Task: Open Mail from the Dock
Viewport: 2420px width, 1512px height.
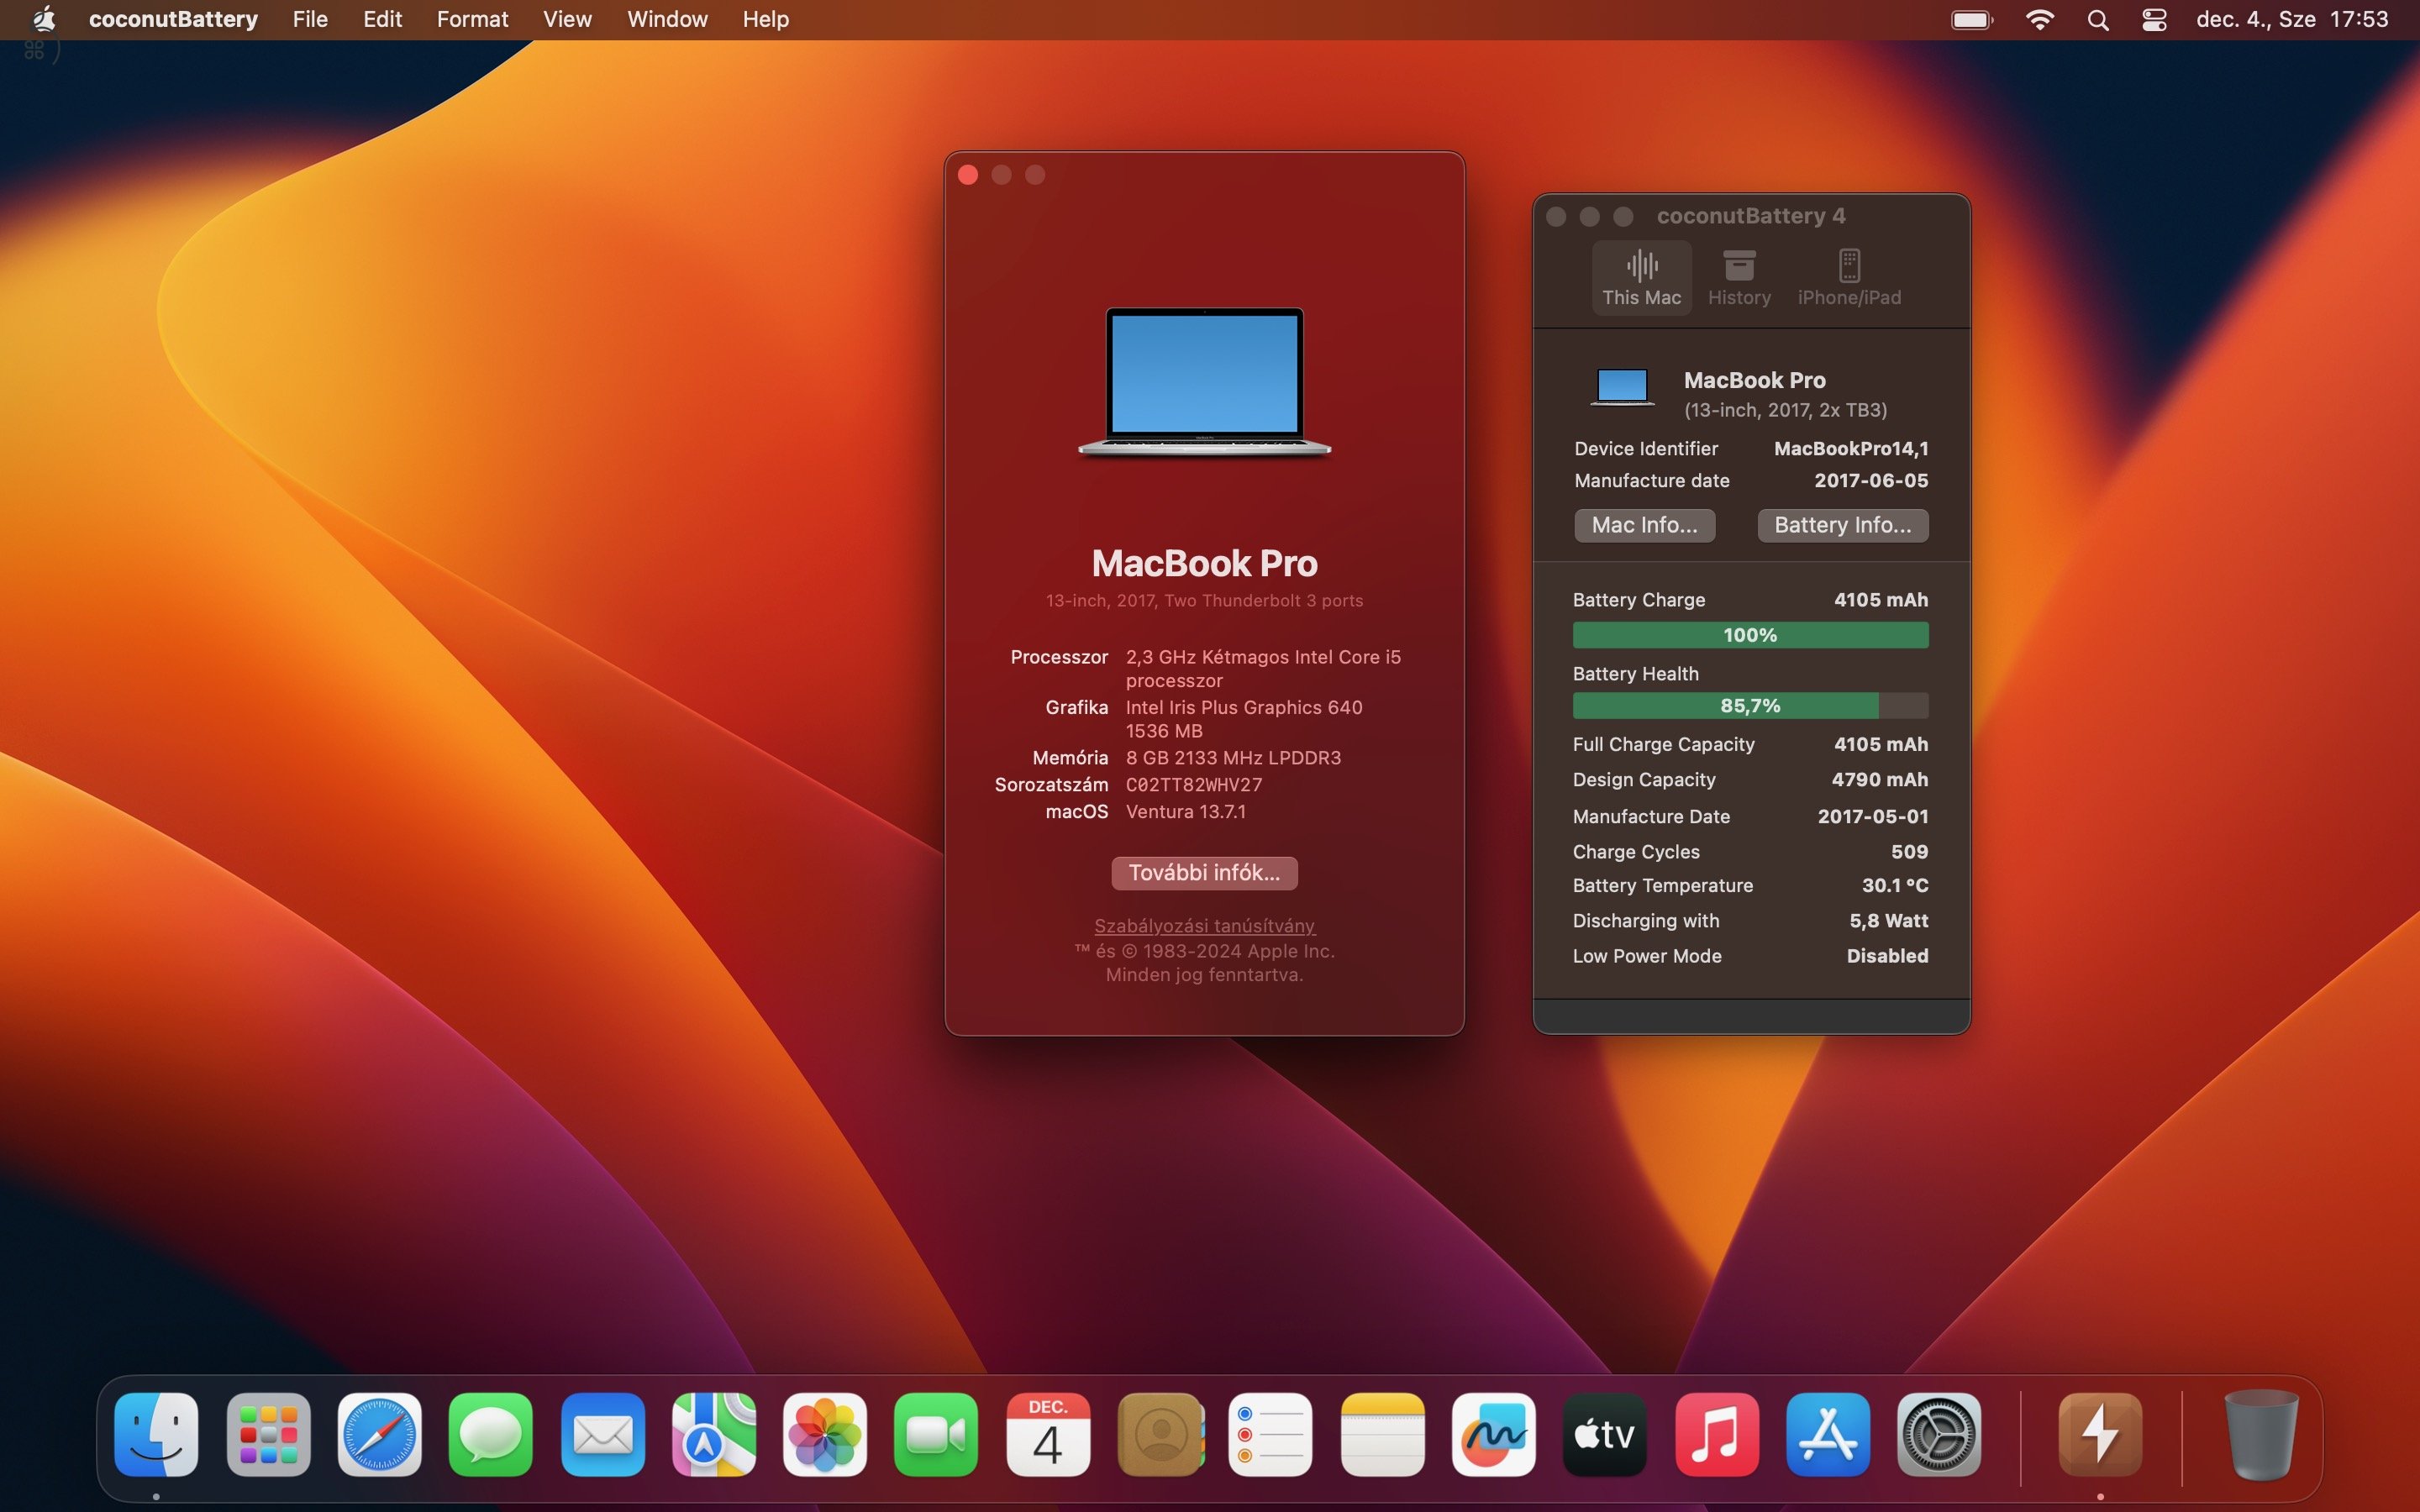Action: pyautogui.click(x=603, y=1434)
